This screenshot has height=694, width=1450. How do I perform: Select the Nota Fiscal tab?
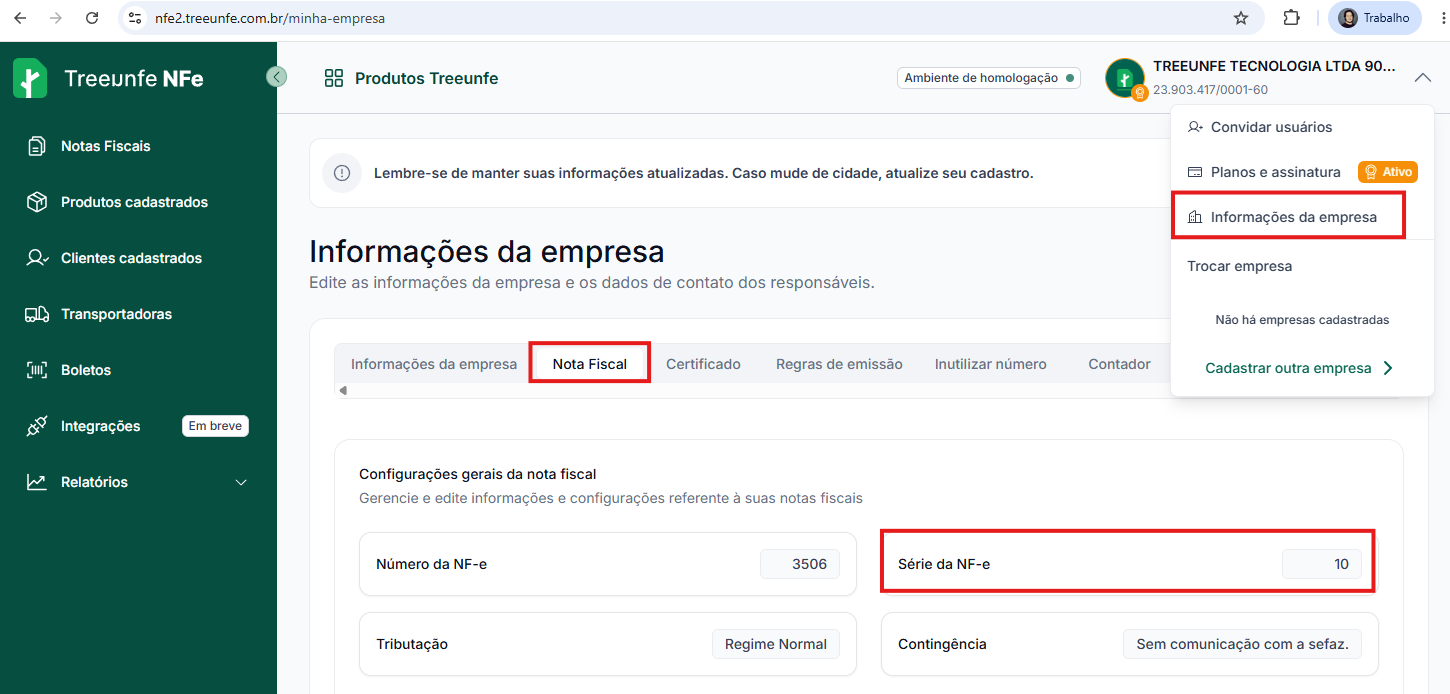[x=590, y=364]
